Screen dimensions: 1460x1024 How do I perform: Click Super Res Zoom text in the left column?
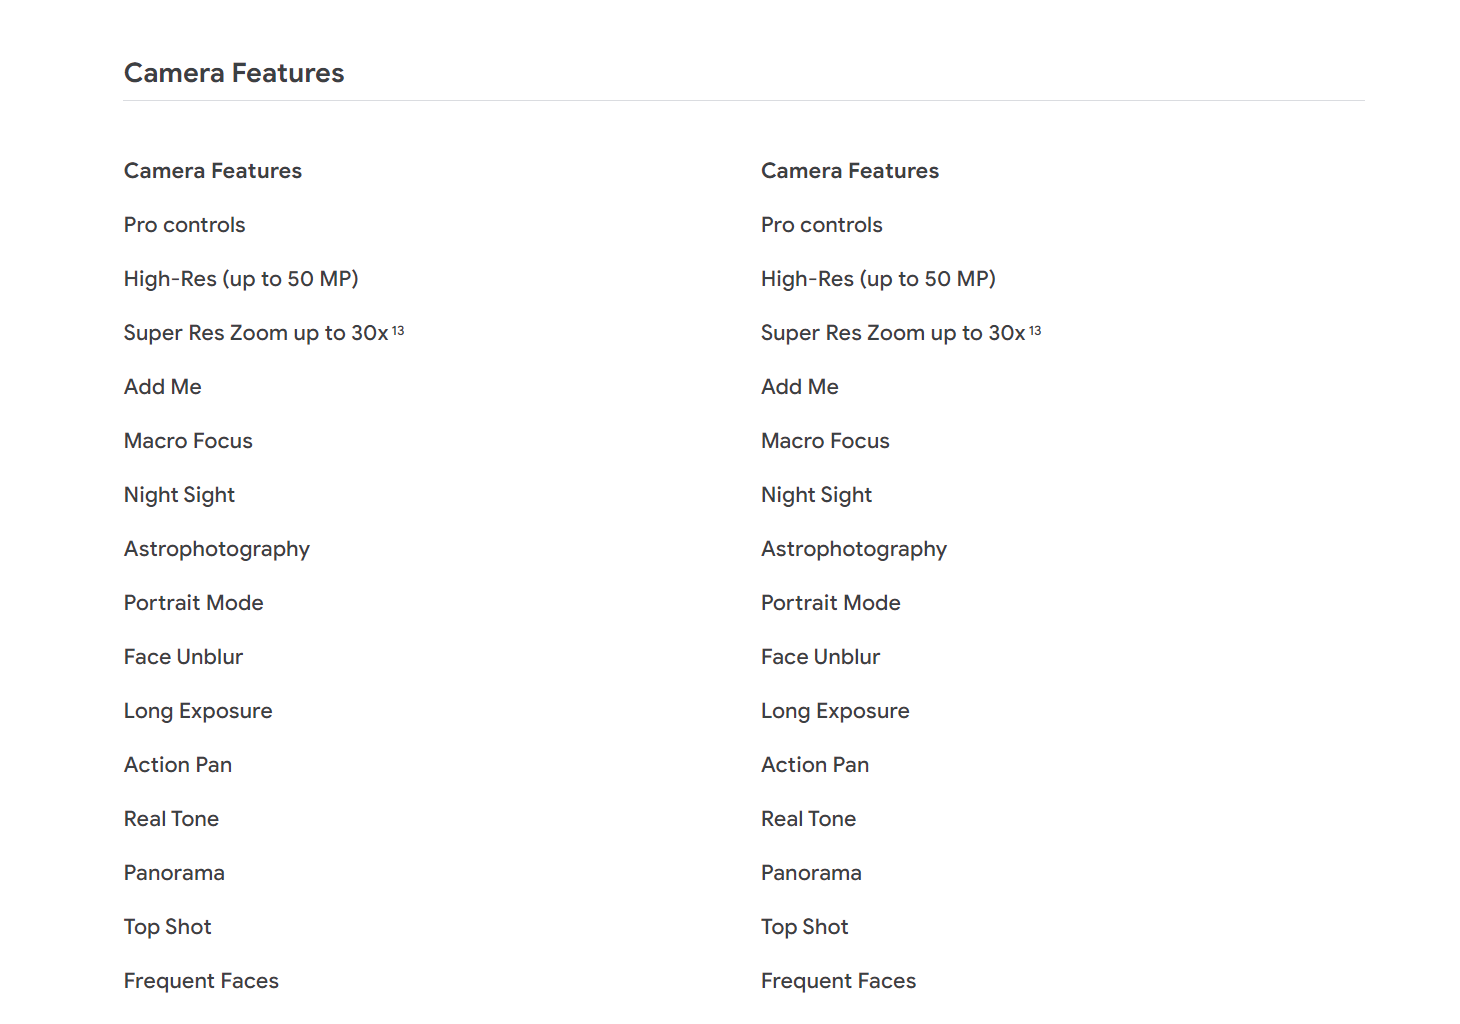click(x=256, y=333)
